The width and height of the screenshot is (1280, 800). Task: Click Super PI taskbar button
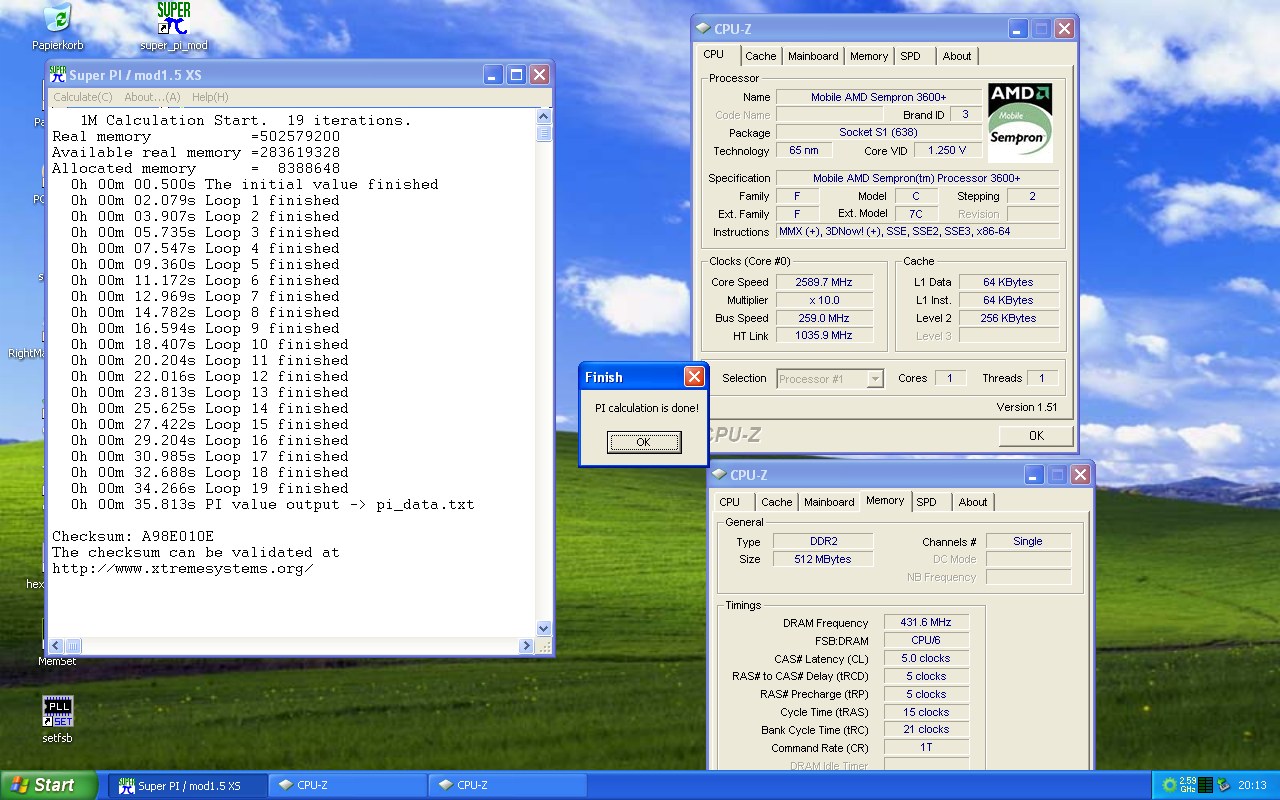click(187, 785)
